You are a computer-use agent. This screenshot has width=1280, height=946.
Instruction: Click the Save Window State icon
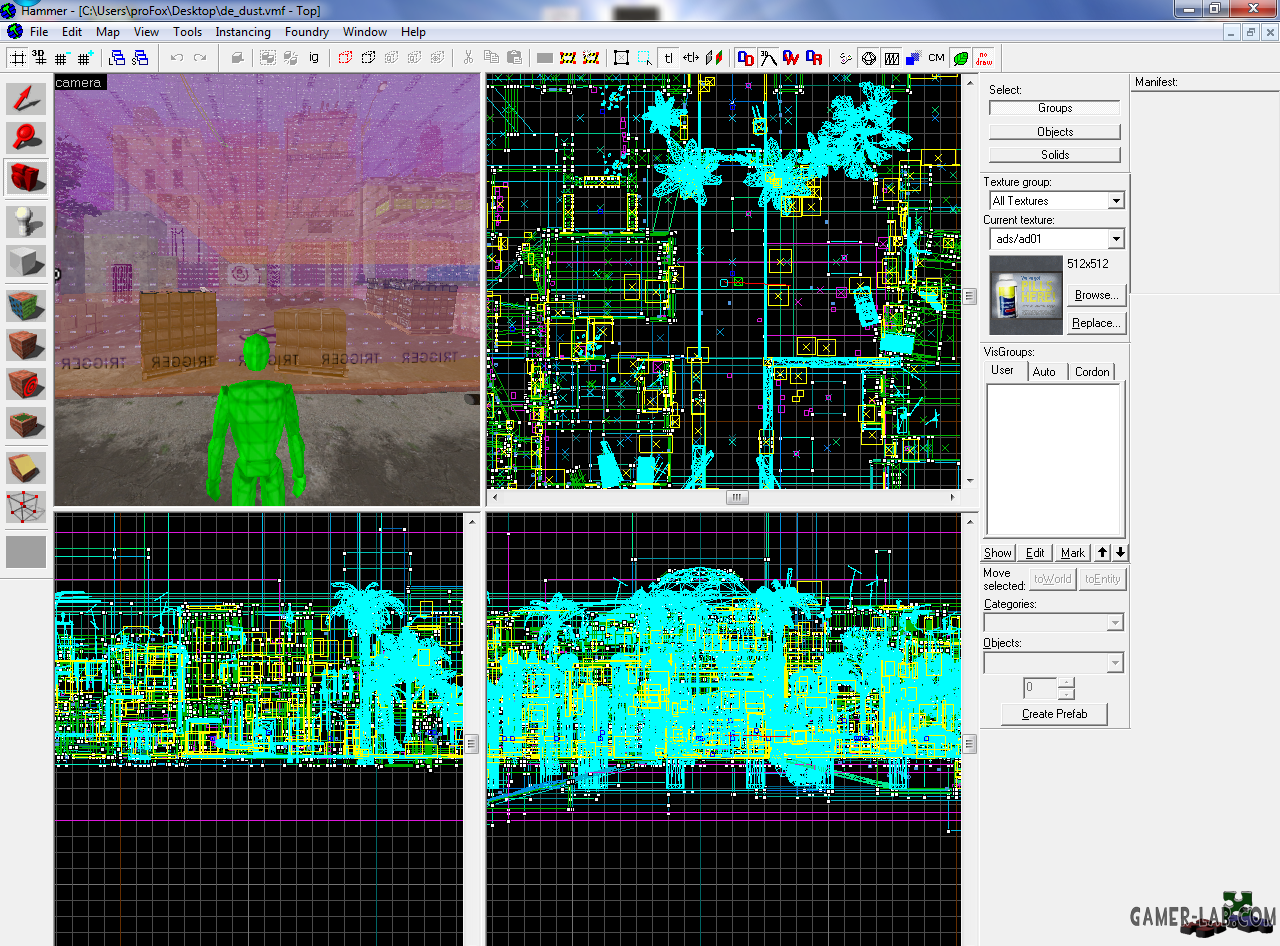(140, 58)
